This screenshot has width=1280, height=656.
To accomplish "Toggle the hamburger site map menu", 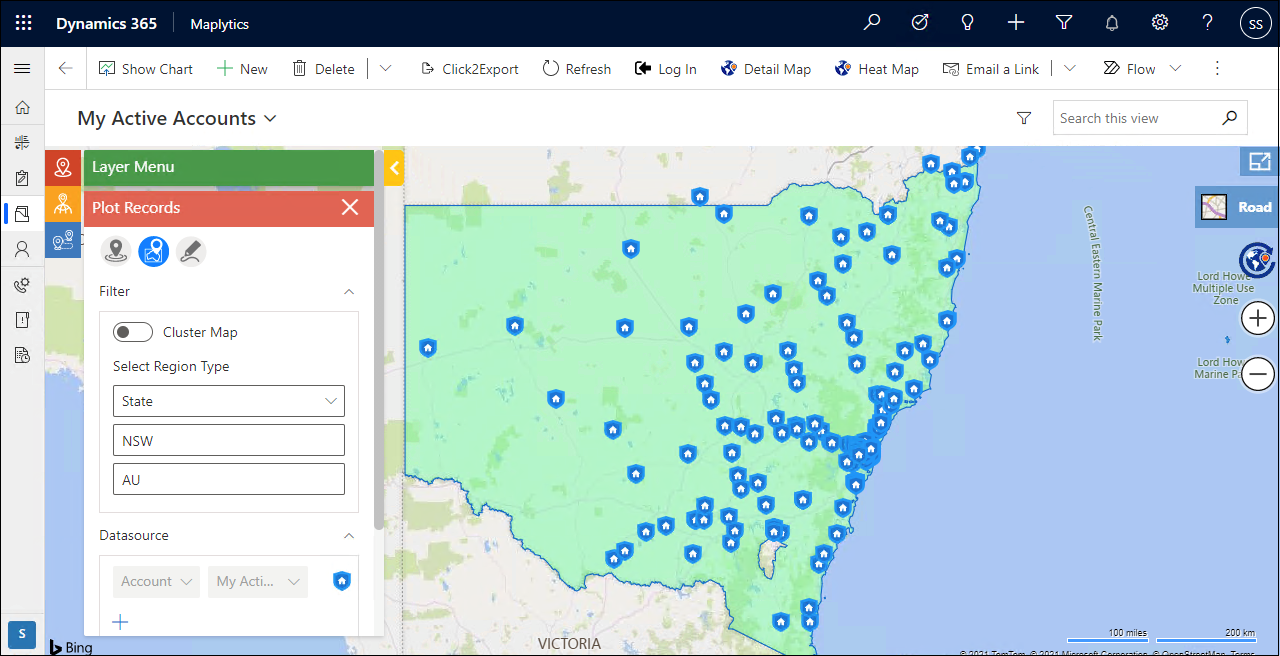I will (22, 69).
